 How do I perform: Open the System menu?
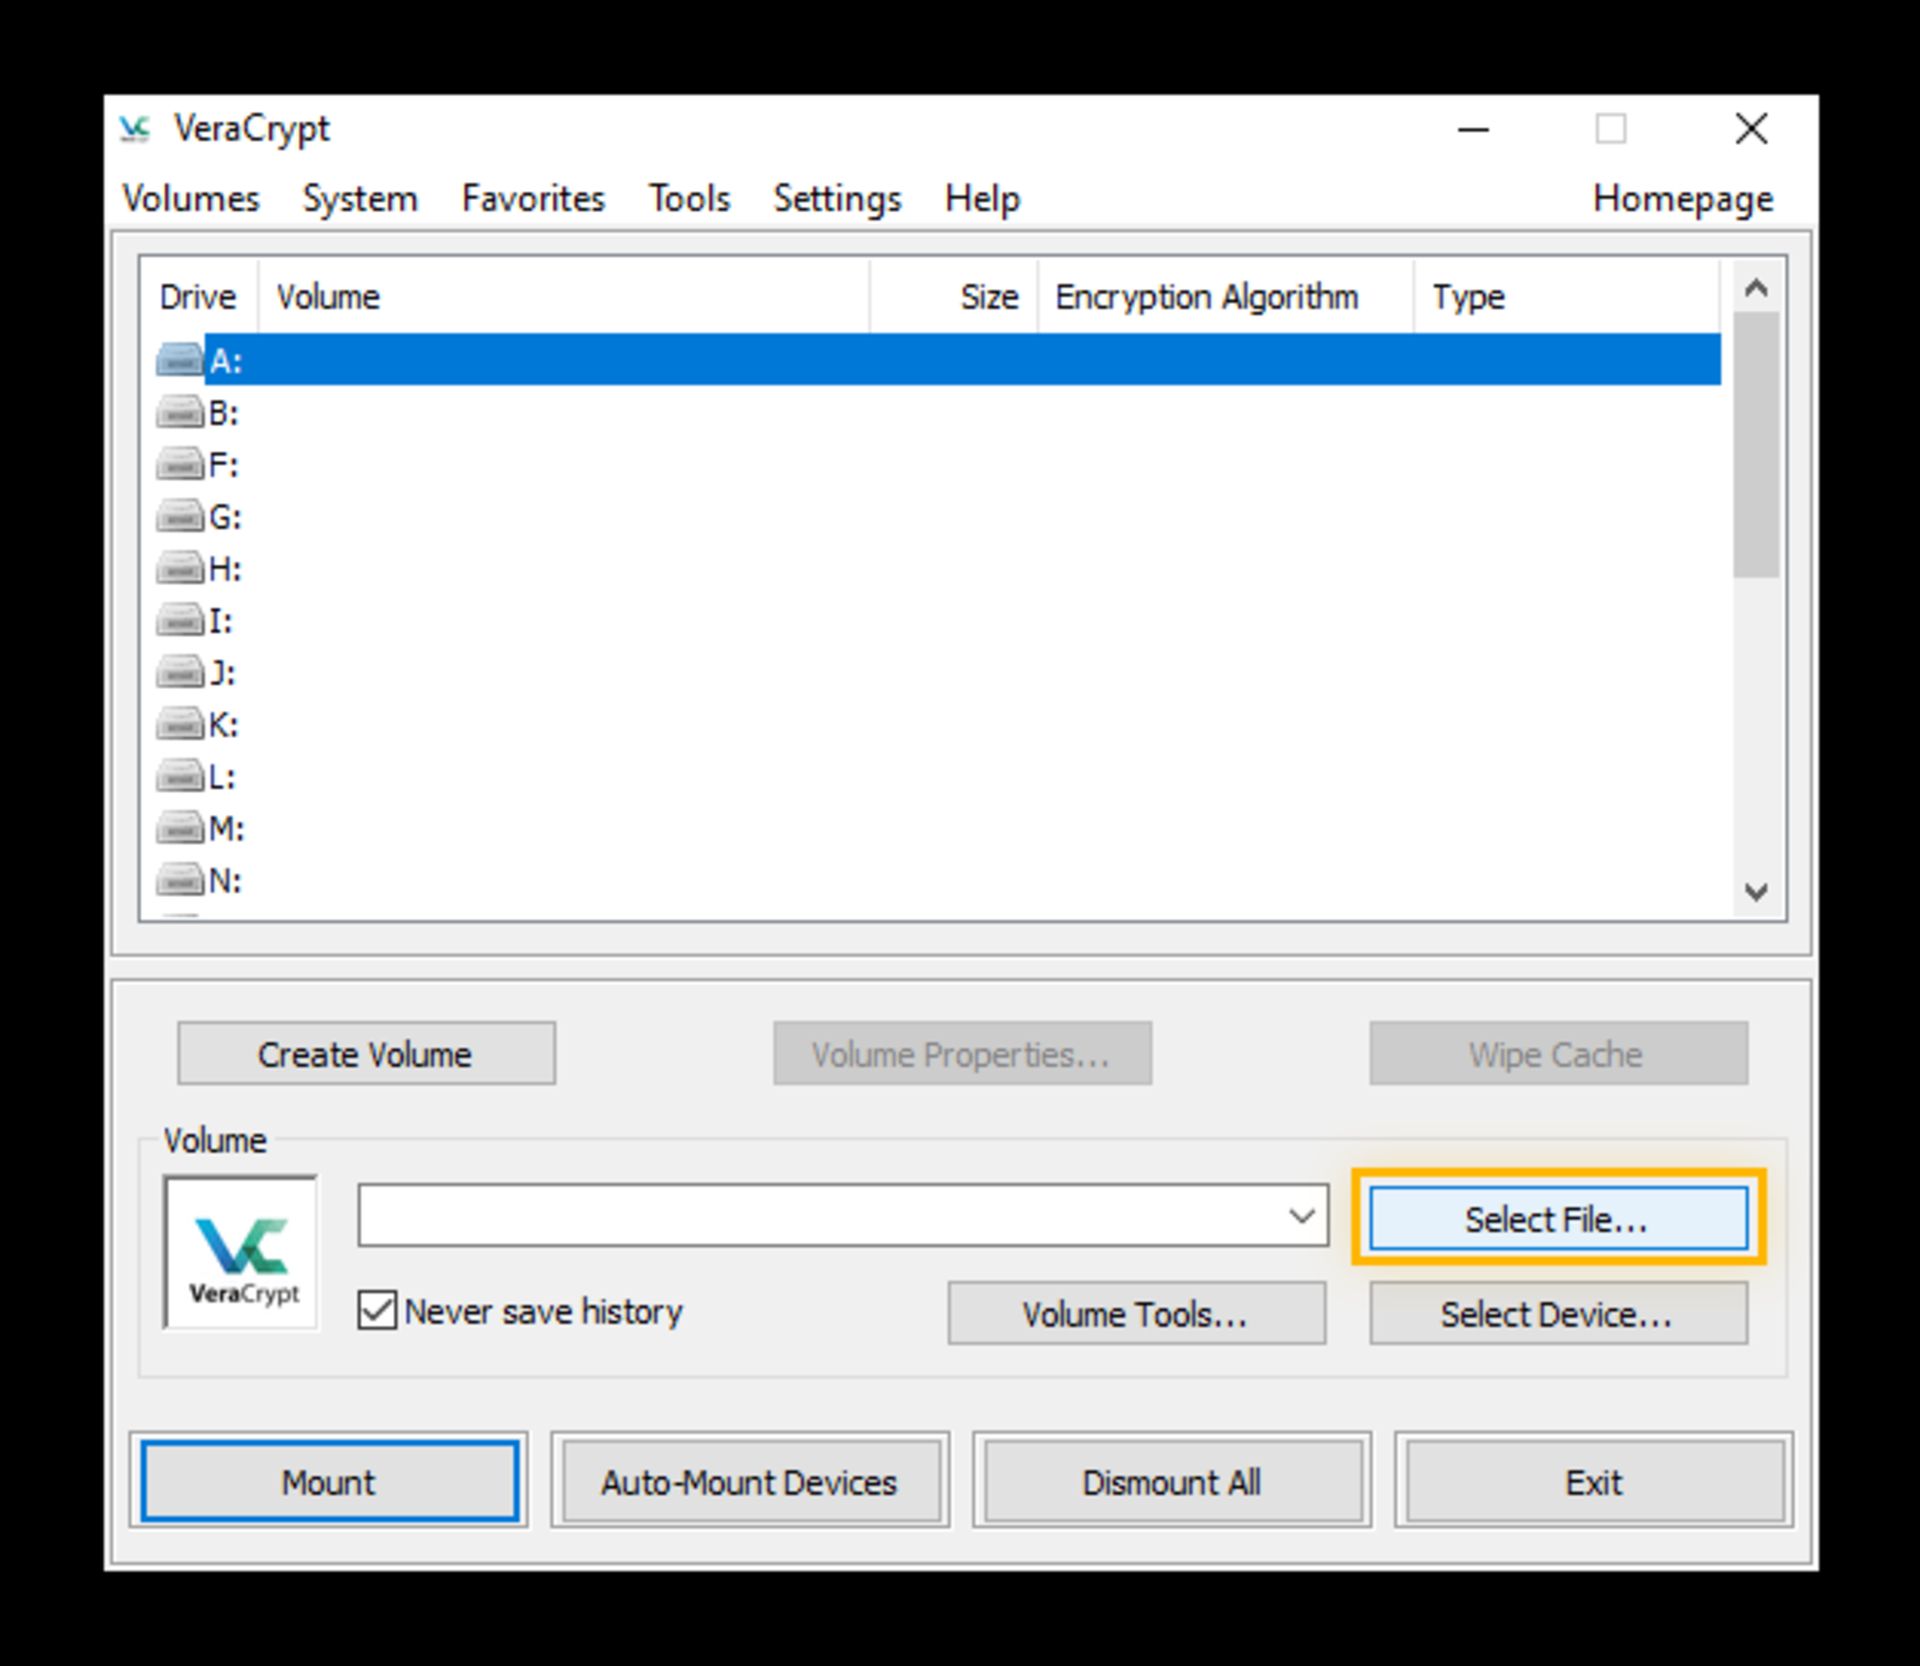(x=360, y=198)
